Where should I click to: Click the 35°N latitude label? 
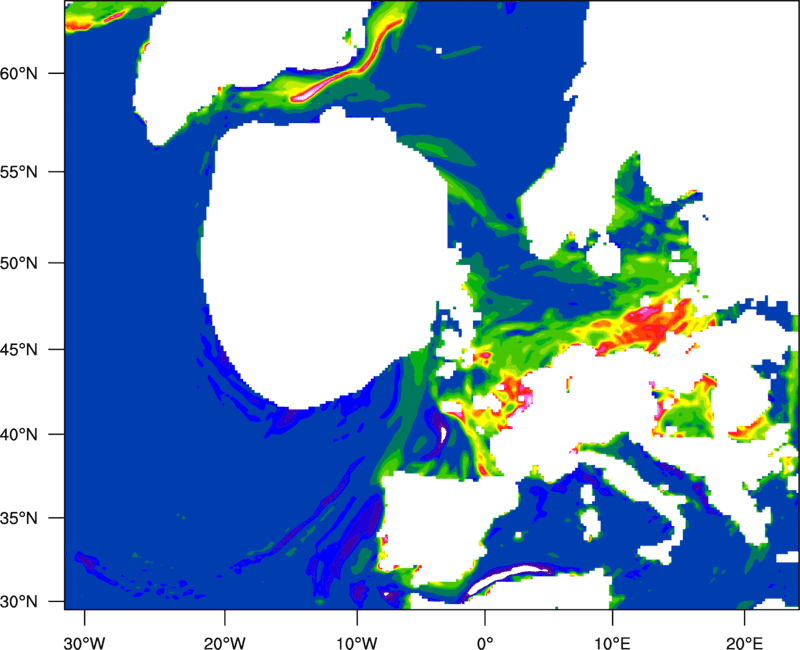[19, 518]
